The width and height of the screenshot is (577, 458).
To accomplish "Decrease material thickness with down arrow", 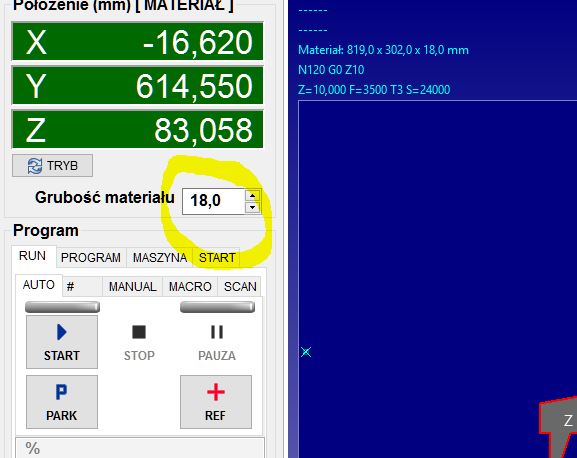I will [252, 207].
